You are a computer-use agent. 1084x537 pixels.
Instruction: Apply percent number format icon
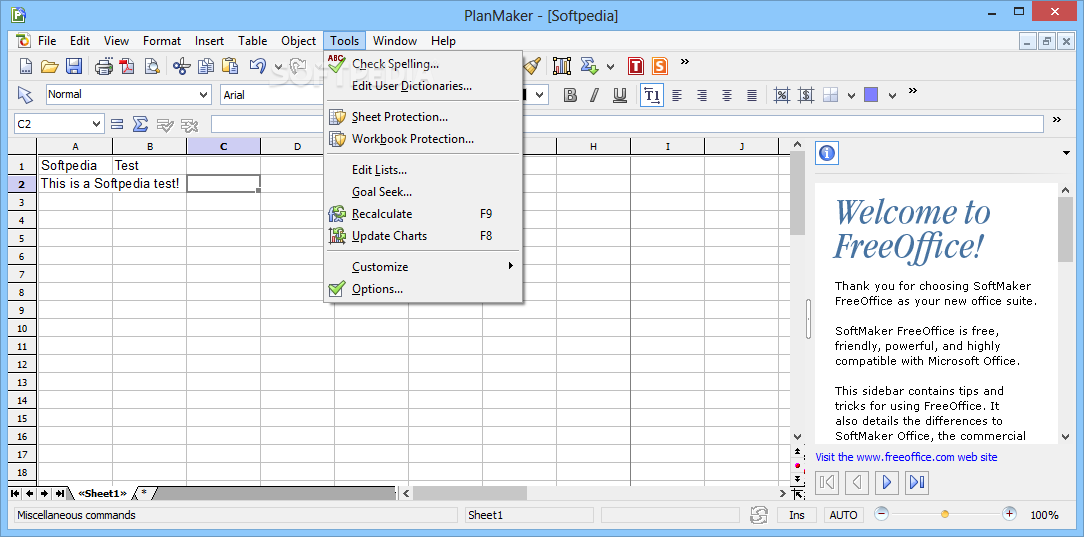pos(782,95)
